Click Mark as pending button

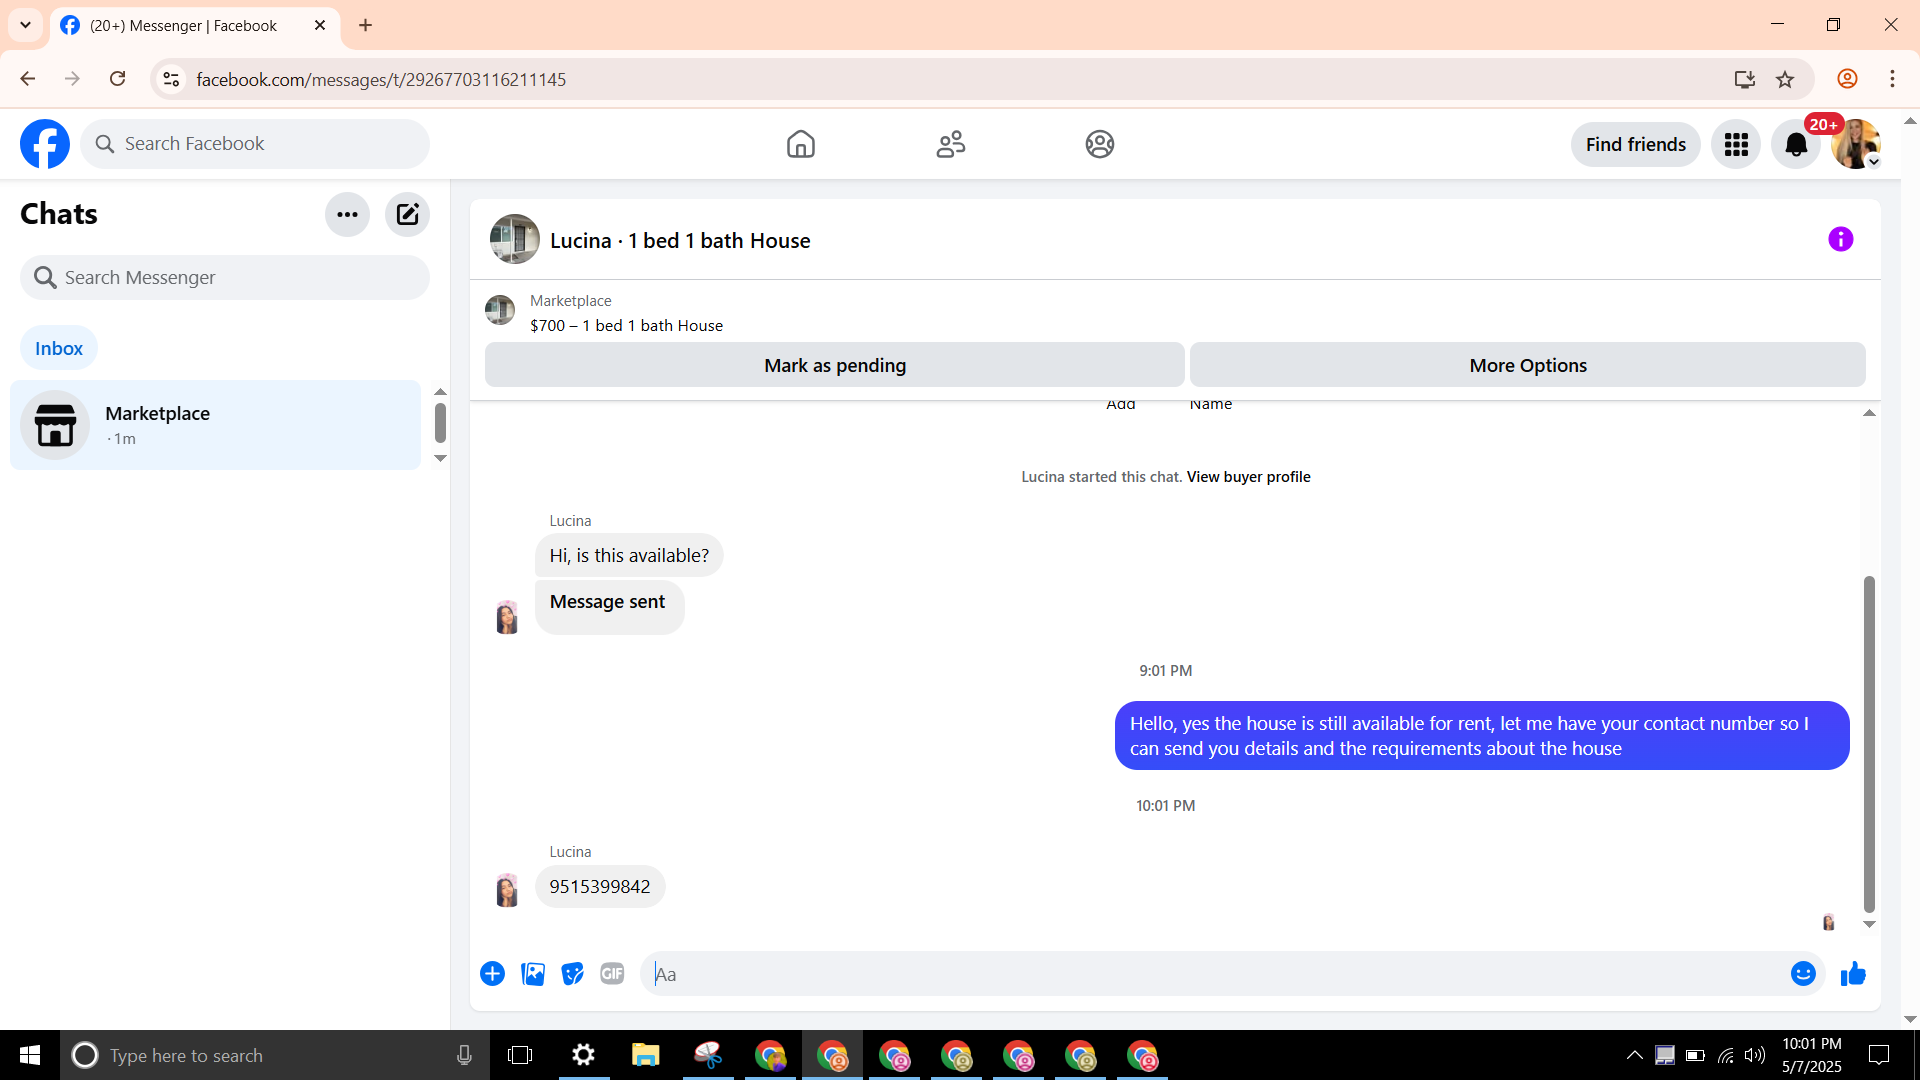(x=834, y=365)
